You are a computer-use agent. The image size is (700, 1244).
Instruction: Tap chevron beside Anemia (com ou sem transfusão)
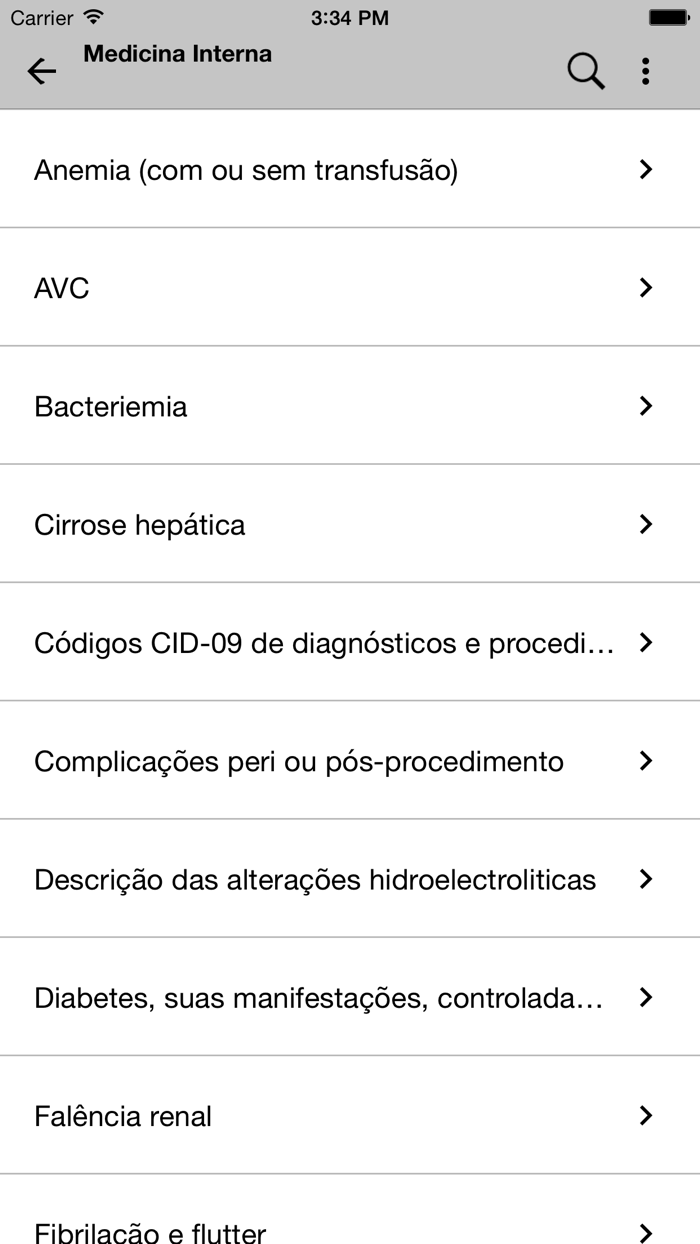click(x=647, y=169)
